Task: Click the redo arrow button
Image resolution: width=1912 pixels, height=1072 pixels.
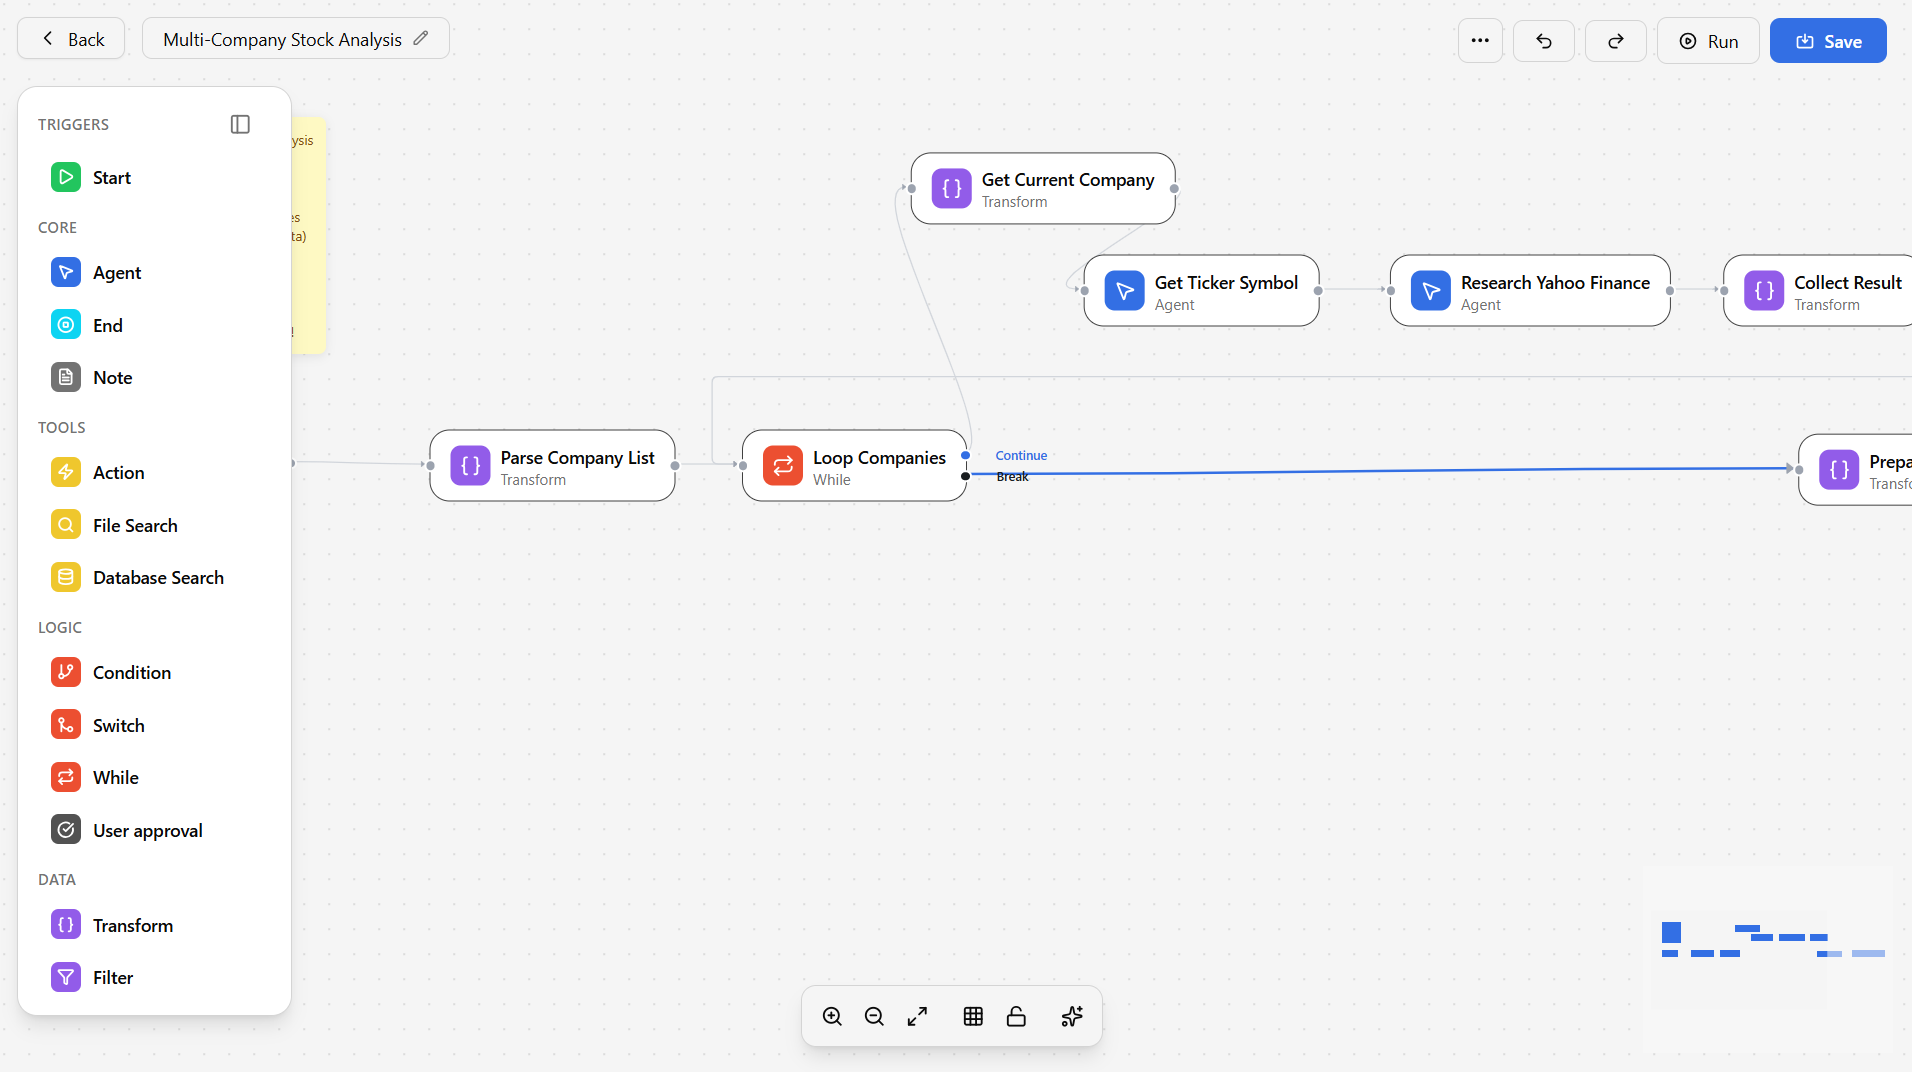Action: [x=1616, y=41]
